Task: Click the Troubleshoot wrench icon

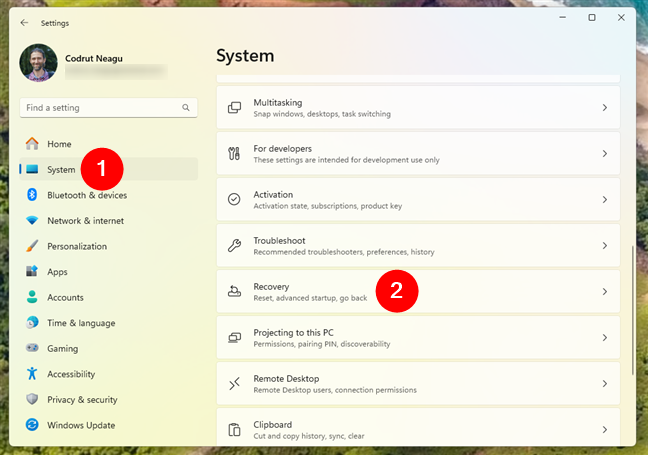Action: [x=234, y=245]
